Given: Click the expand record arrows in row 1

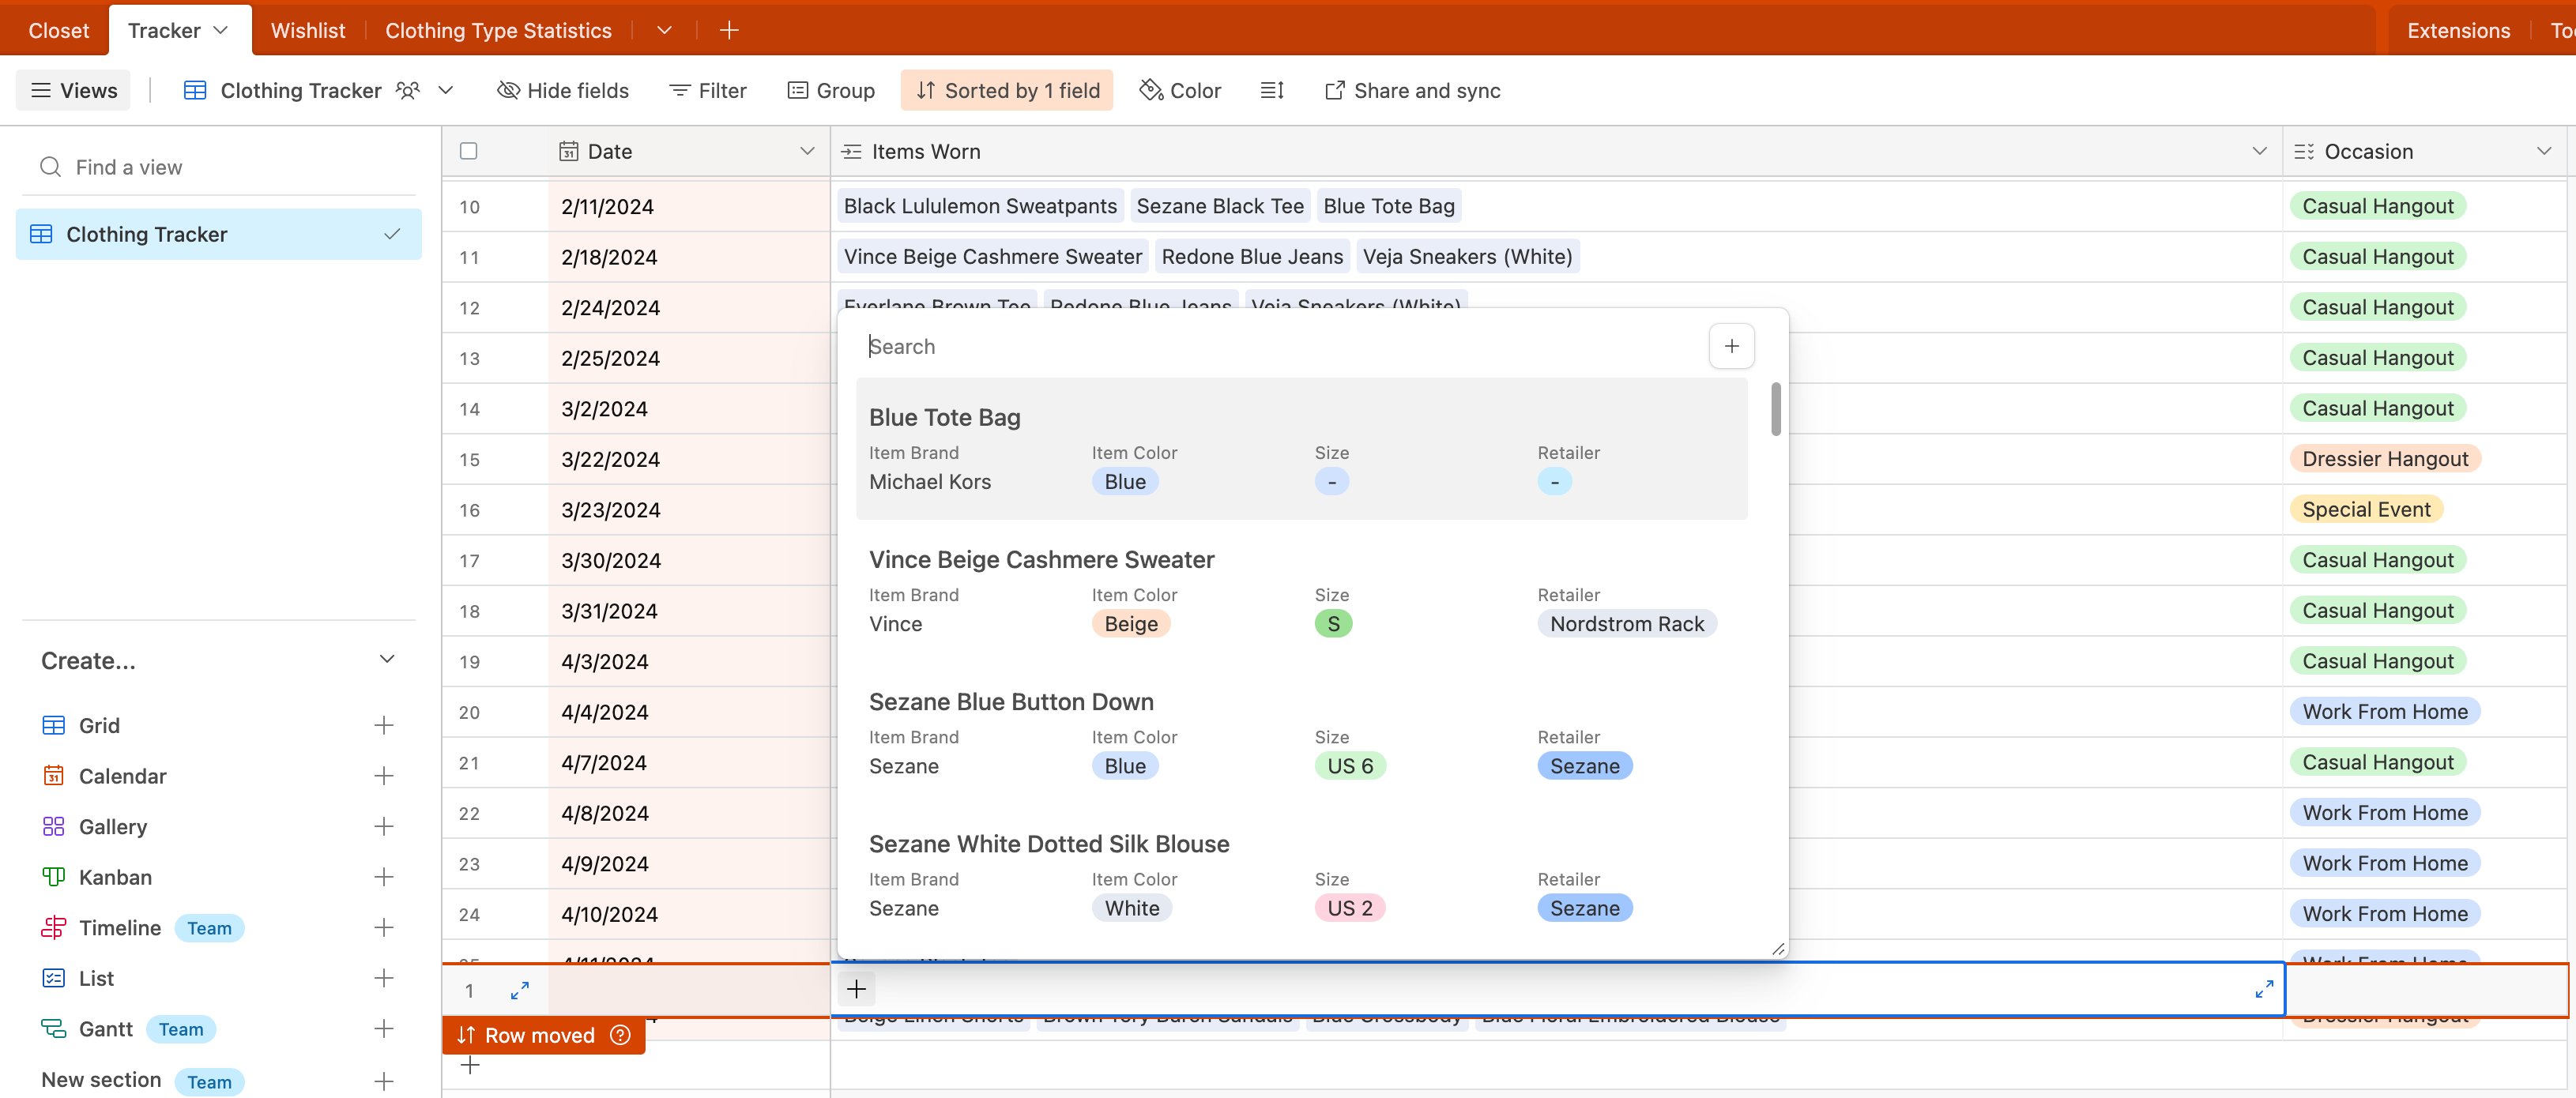Looking at the screenshot, I should click(x=519, y=990).
